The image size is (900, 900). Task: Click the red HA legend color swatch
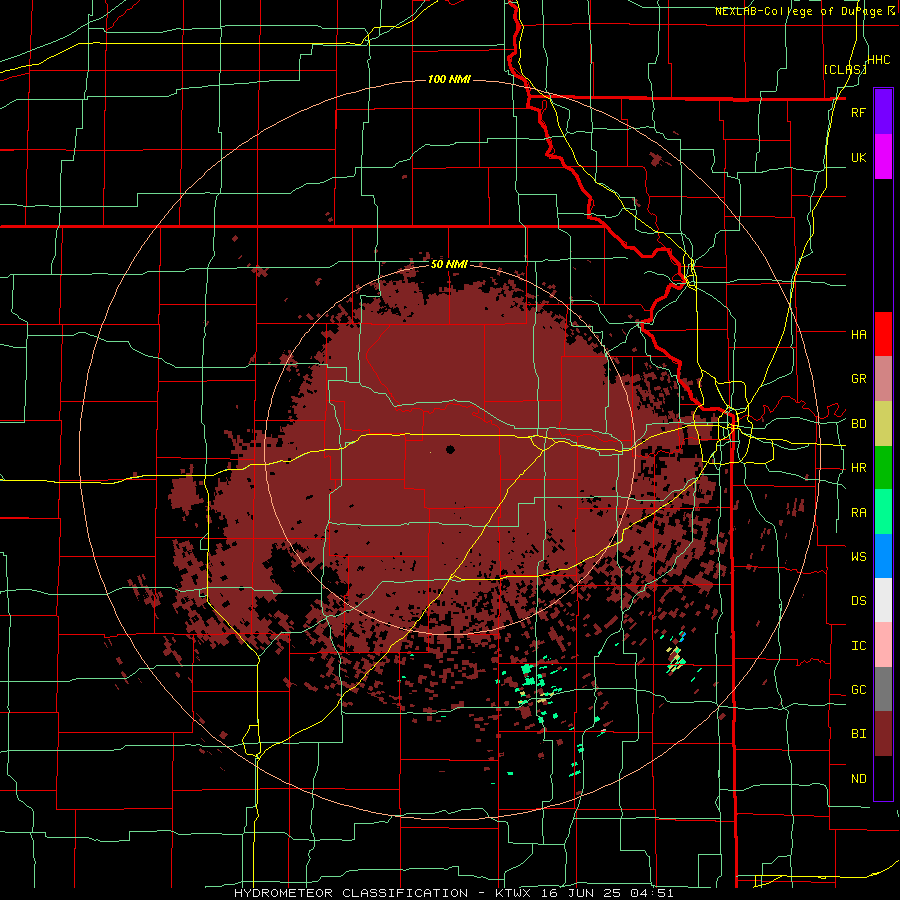[883, 334]
